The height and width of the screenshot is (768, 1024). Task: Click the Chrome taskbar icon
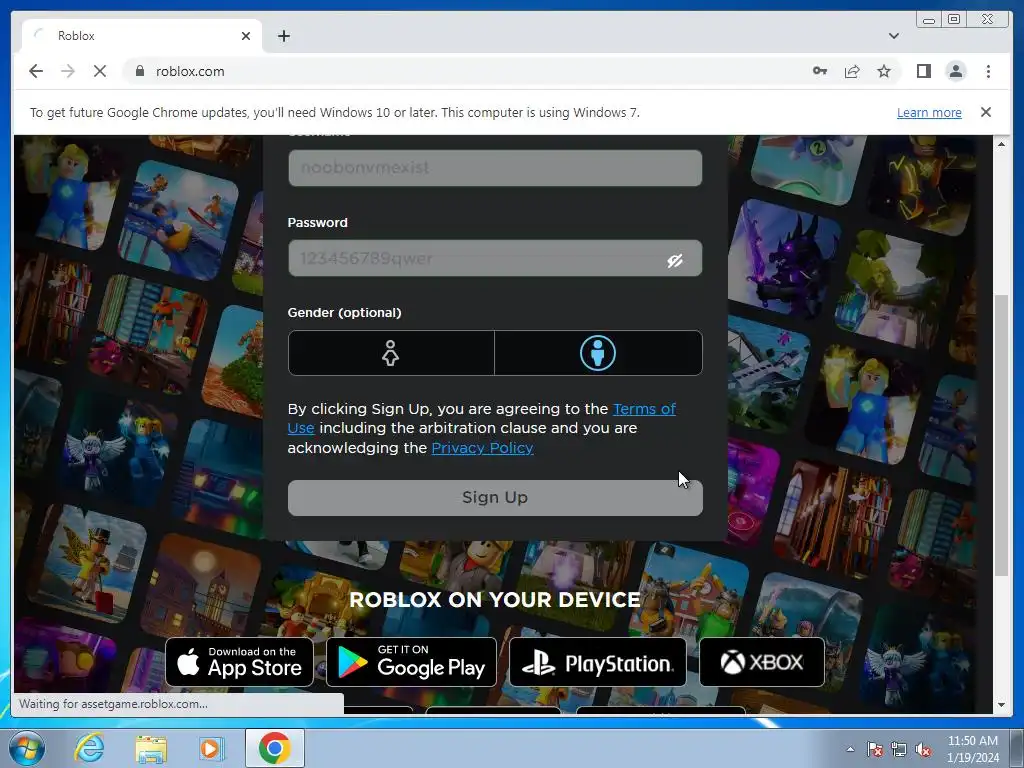coord(274,748)
